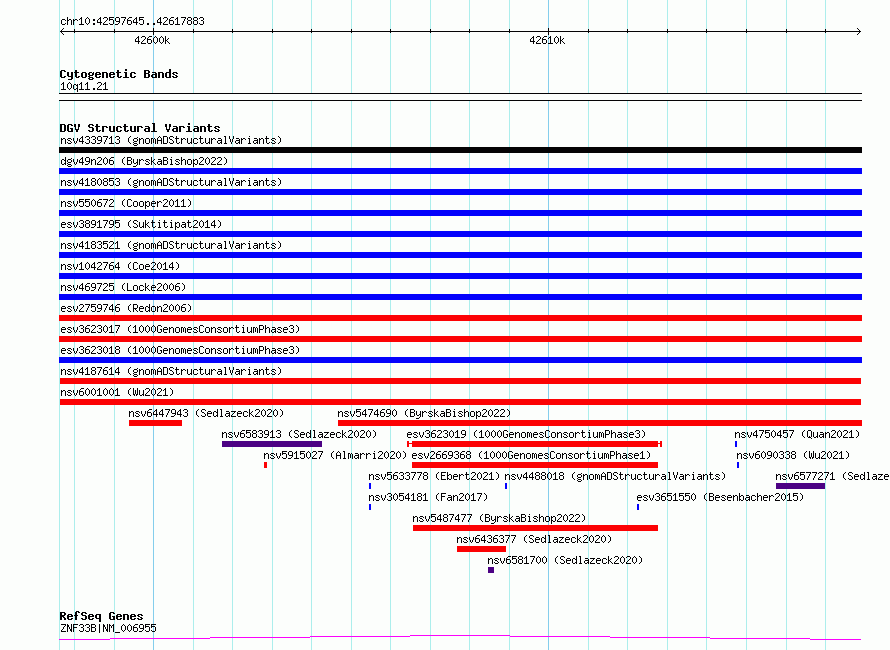This screenshot has width=890, height=650.
Task: Select the 10q11.21 cytogenetic band label
Action: (x=84, y=86)
